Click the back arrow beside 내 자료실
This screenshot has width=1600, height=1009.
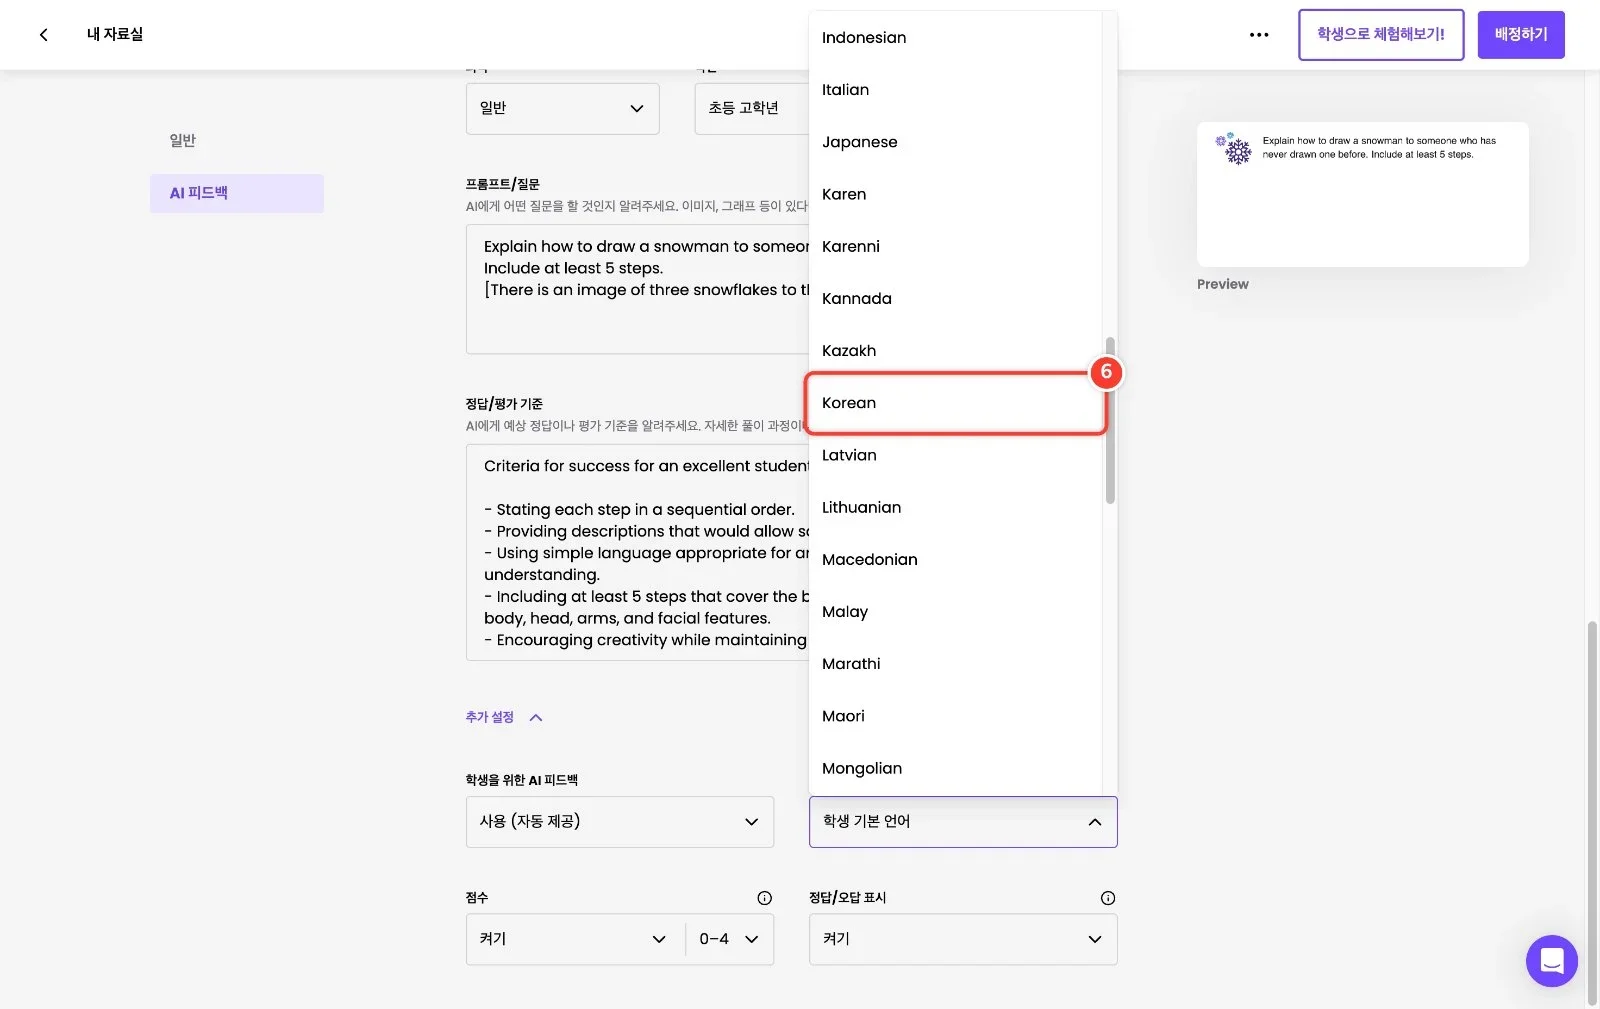pos(43,35)
